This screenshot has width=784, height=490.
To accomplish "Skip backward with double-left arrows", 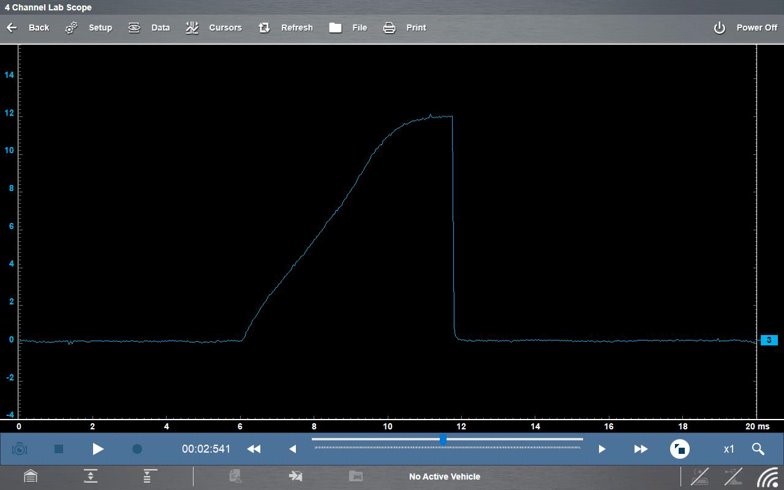I will (254, 449).
